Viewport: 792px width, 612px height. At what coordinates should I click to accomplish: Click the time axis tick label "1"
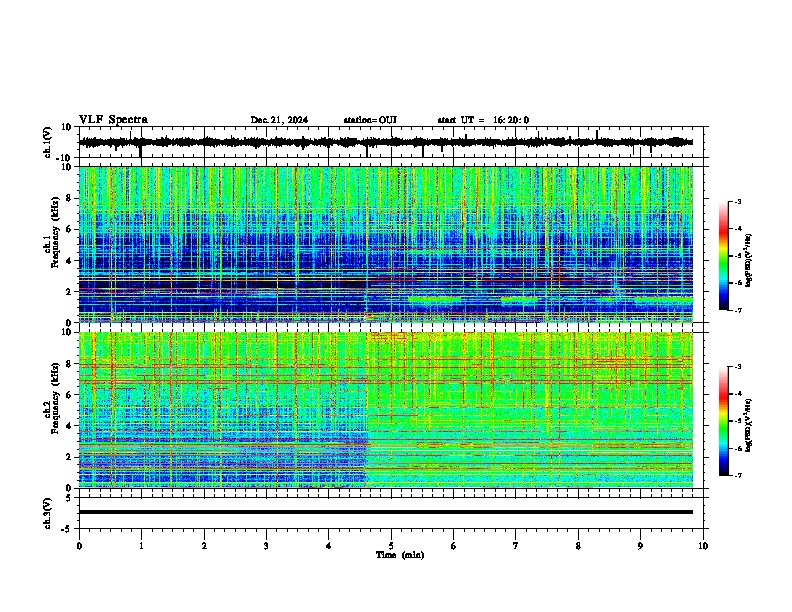[141, 546]
